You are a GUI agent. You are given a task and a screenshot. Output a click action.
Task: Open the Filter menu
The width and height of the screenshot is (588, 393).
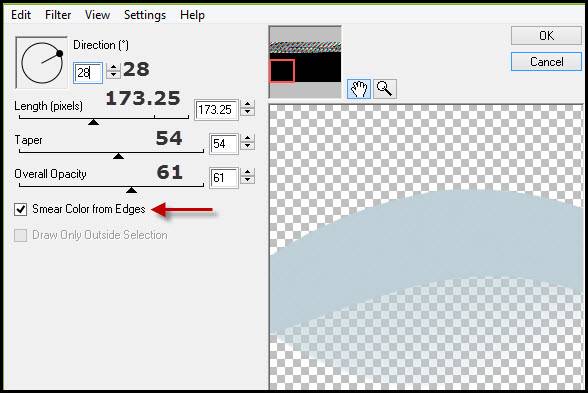[x=58, y=15]
